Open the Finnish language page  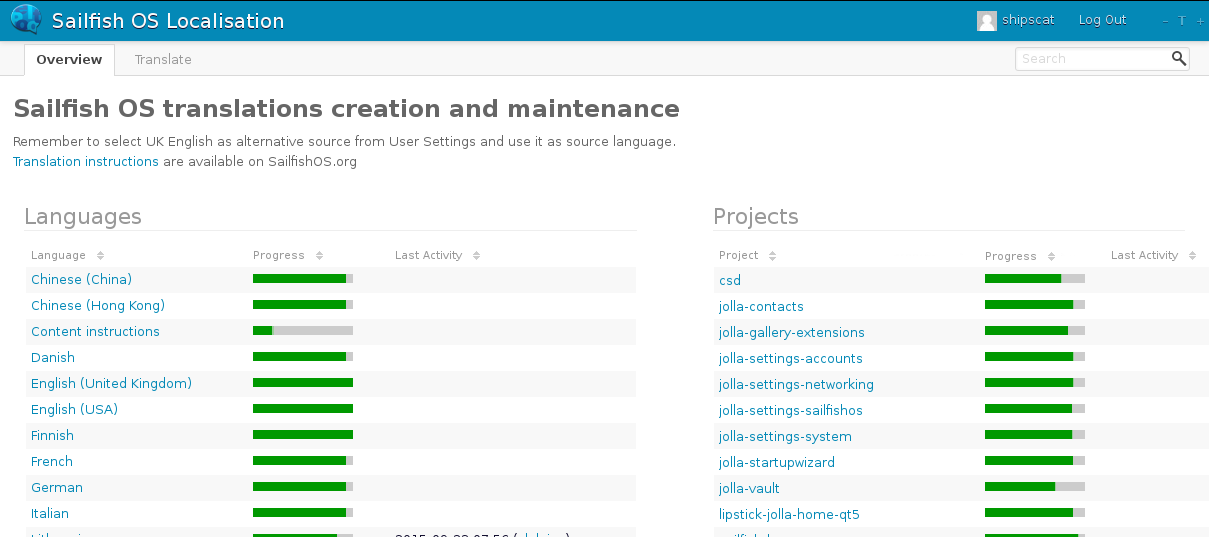(x=52, y=435)
